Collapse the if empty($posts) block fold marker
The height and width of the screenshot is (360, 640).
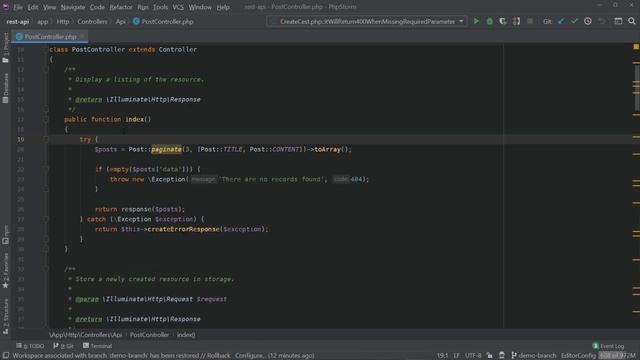coord(46,169)
